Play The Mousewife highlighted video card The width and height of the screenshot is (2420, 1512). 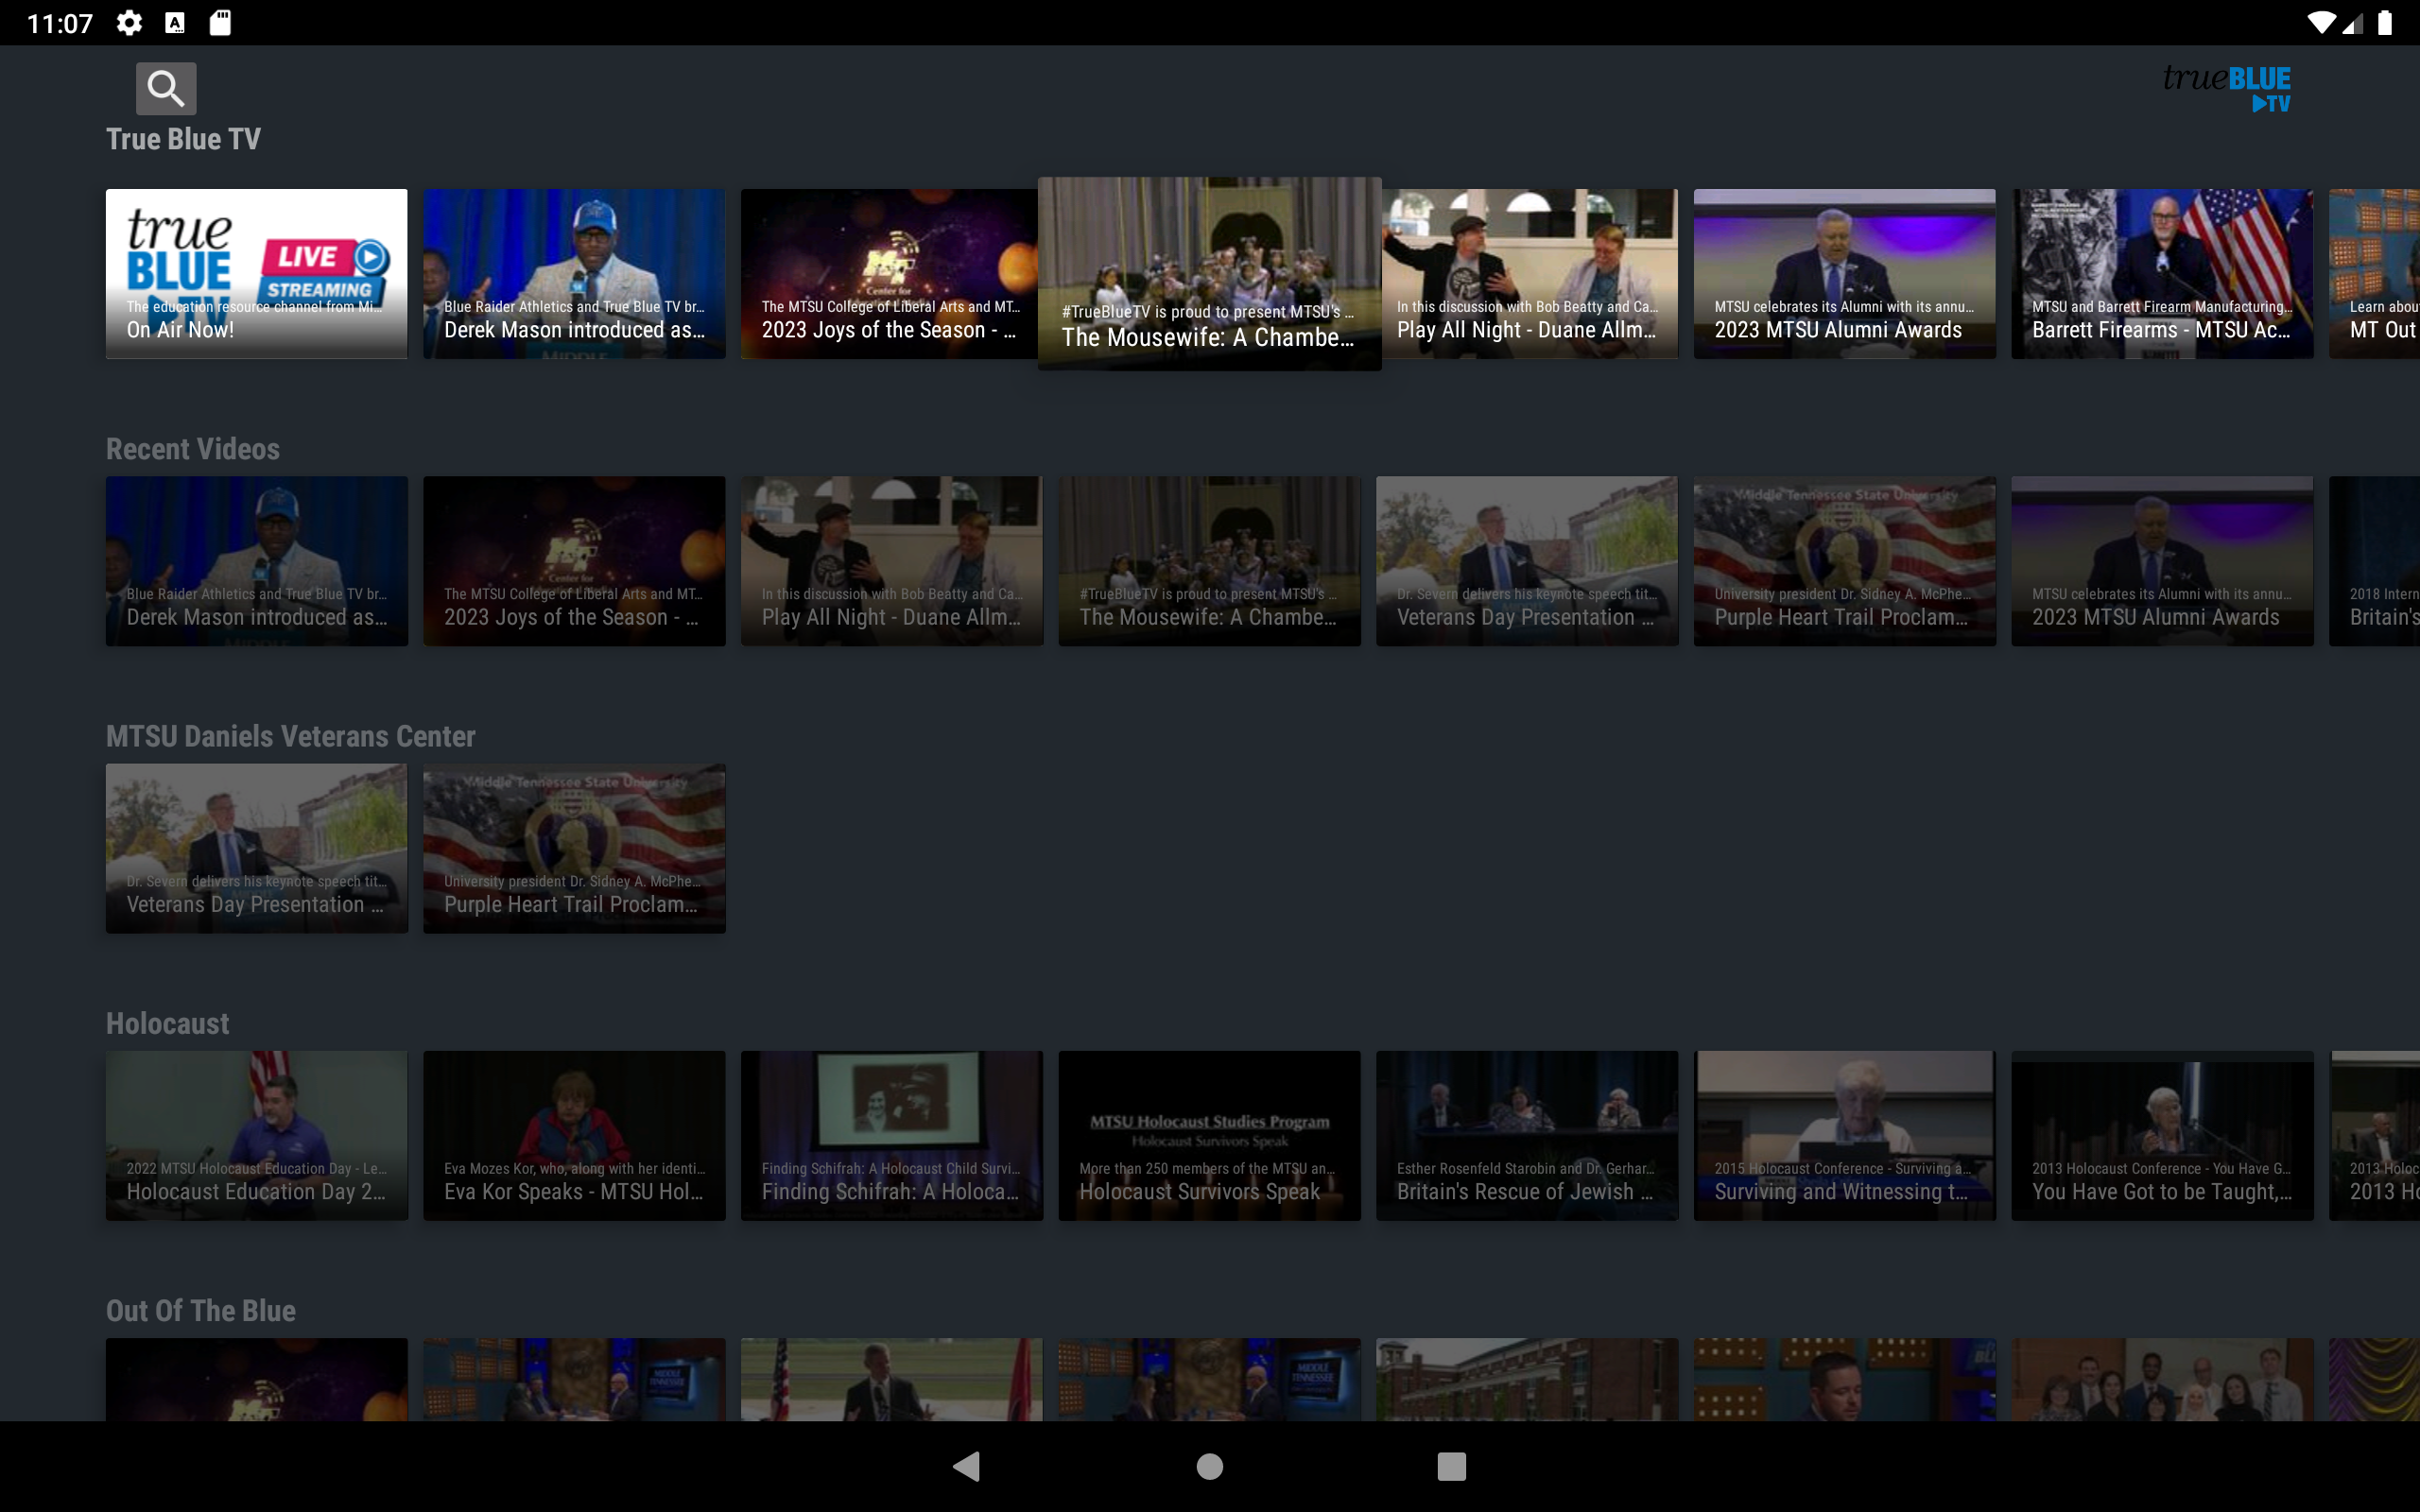tap(1209, 273)
